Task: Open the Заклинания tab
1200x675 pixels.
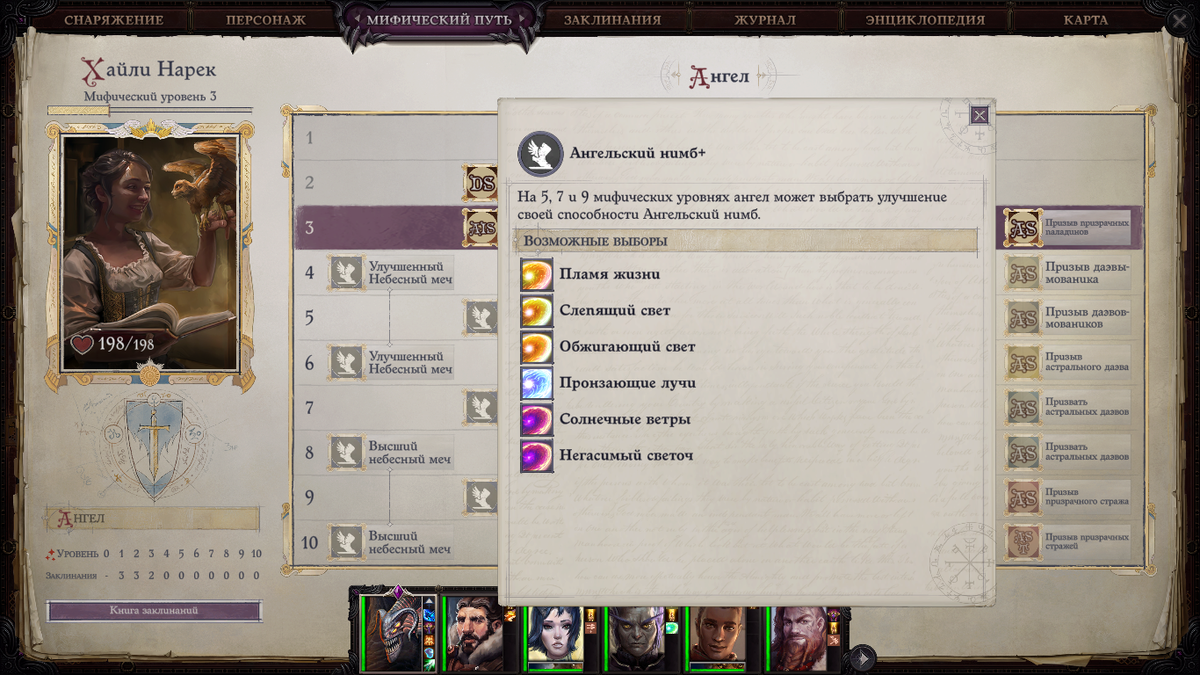Action: [612, 19]
